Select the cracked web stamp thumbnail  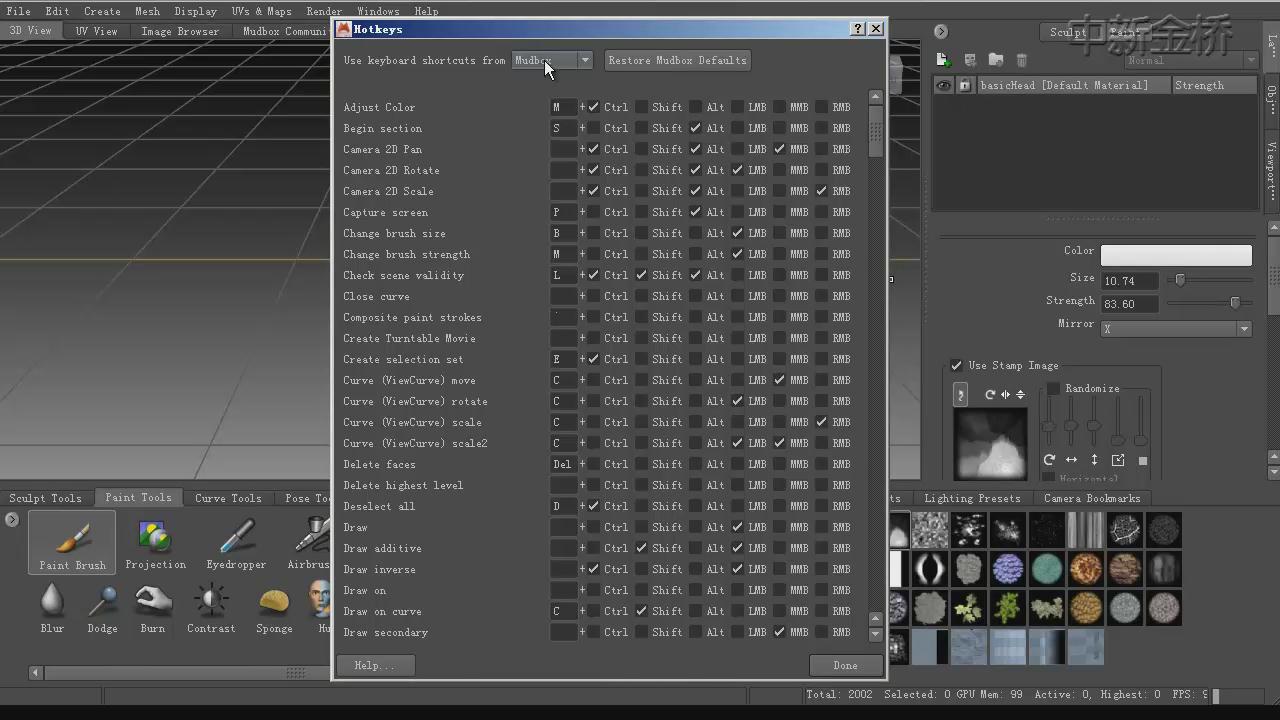click(x=1124, y=530)
